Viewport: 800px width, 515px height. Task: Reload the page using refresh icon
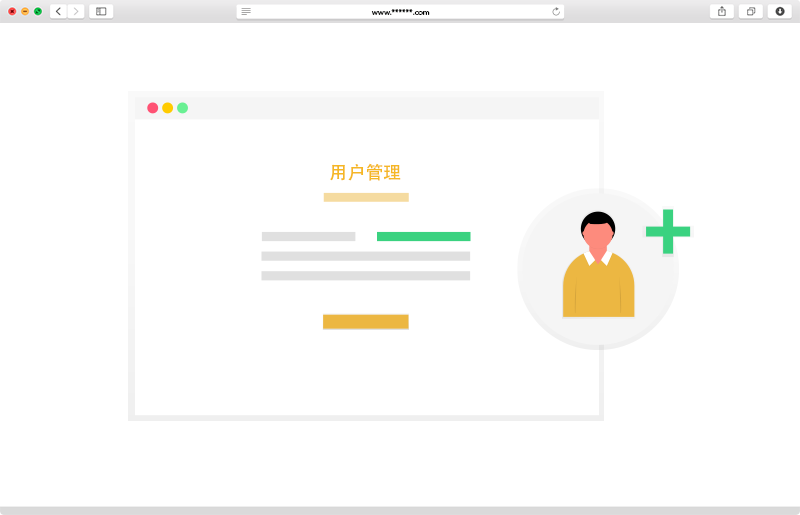click(x=556, y=11)
